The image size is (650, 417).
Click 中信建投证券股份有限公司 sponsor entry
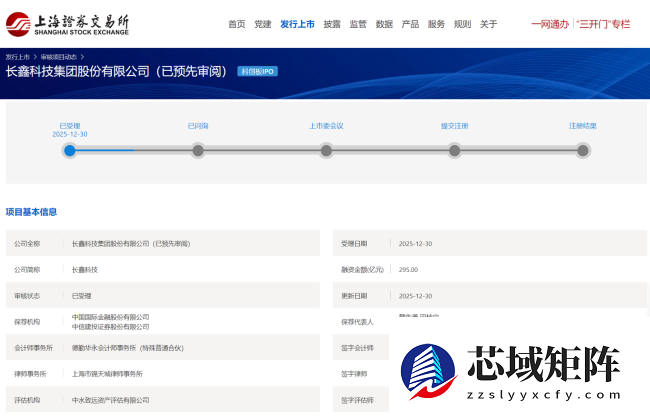click(x=110, y=327)
